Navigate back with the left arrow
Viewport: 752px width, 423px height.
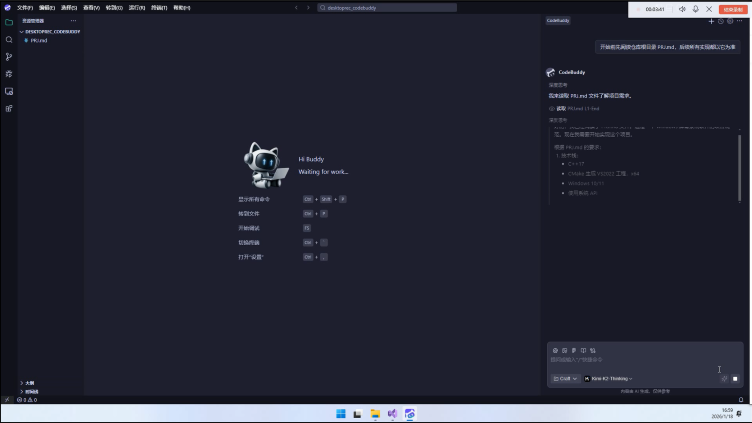tap(296, 8)
